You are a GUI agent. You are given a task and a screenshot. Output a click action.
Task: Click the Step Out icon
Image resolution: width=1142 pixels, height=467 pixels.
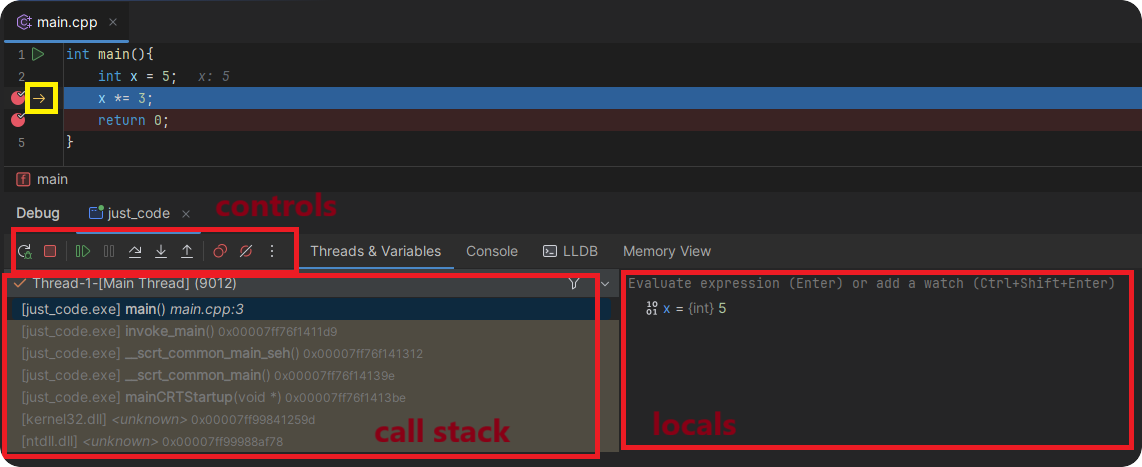coord(187,251)
